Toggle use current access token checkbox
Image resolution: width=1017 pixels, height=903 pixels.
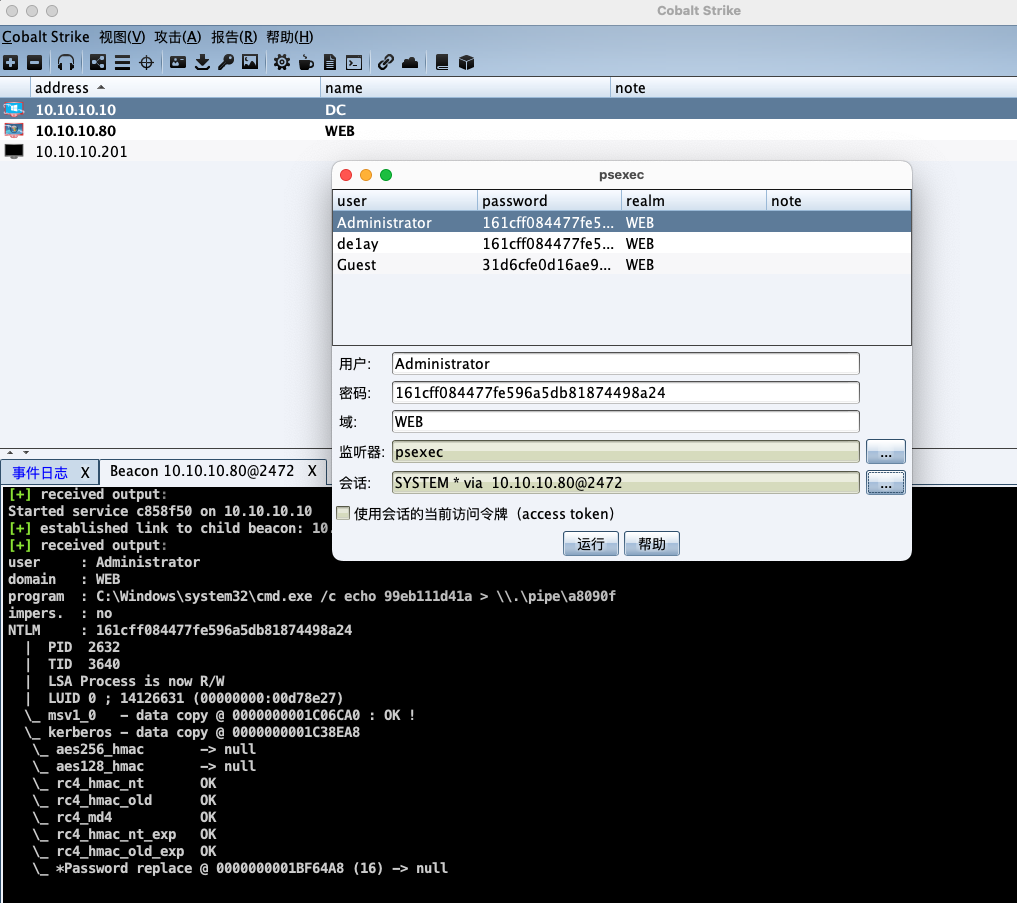pos(343,513)
